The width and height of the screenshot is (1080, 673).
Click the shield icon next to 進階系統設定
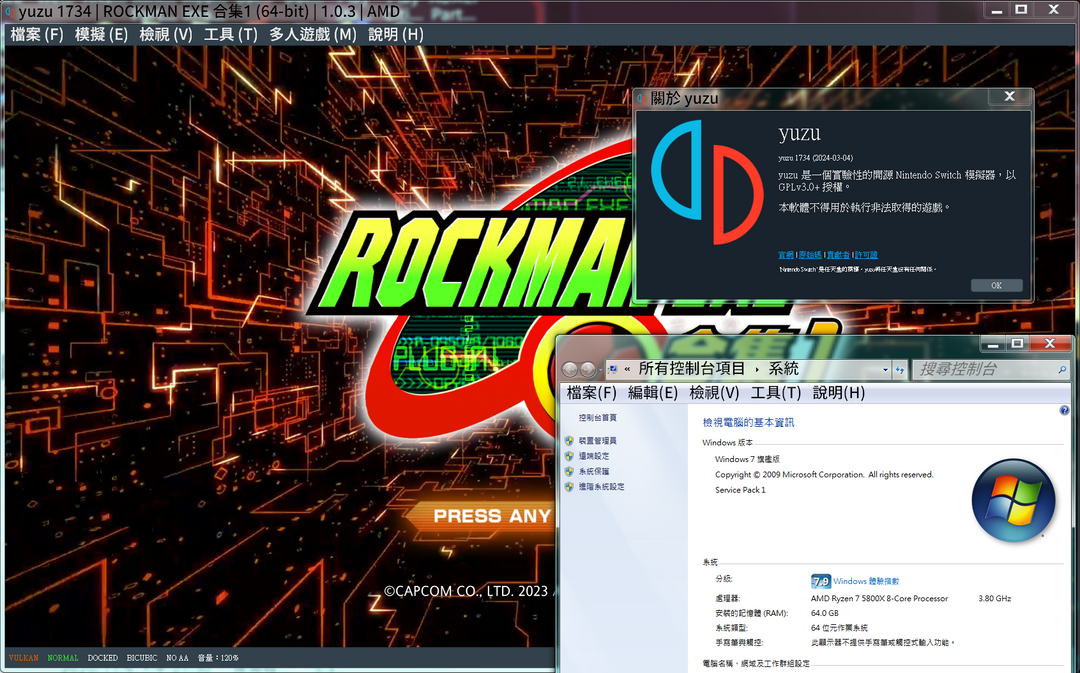click(569, 486)
